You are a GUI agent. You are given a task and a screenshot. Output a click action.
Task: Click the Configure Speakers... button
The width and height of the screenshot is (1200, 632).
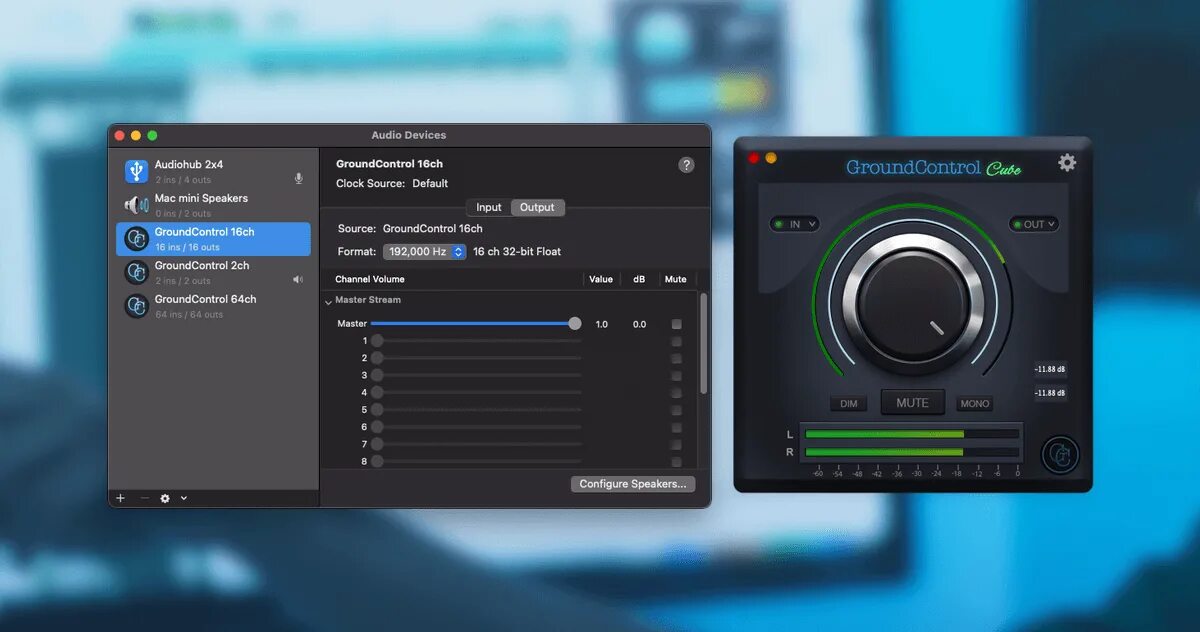pos(633,484)
